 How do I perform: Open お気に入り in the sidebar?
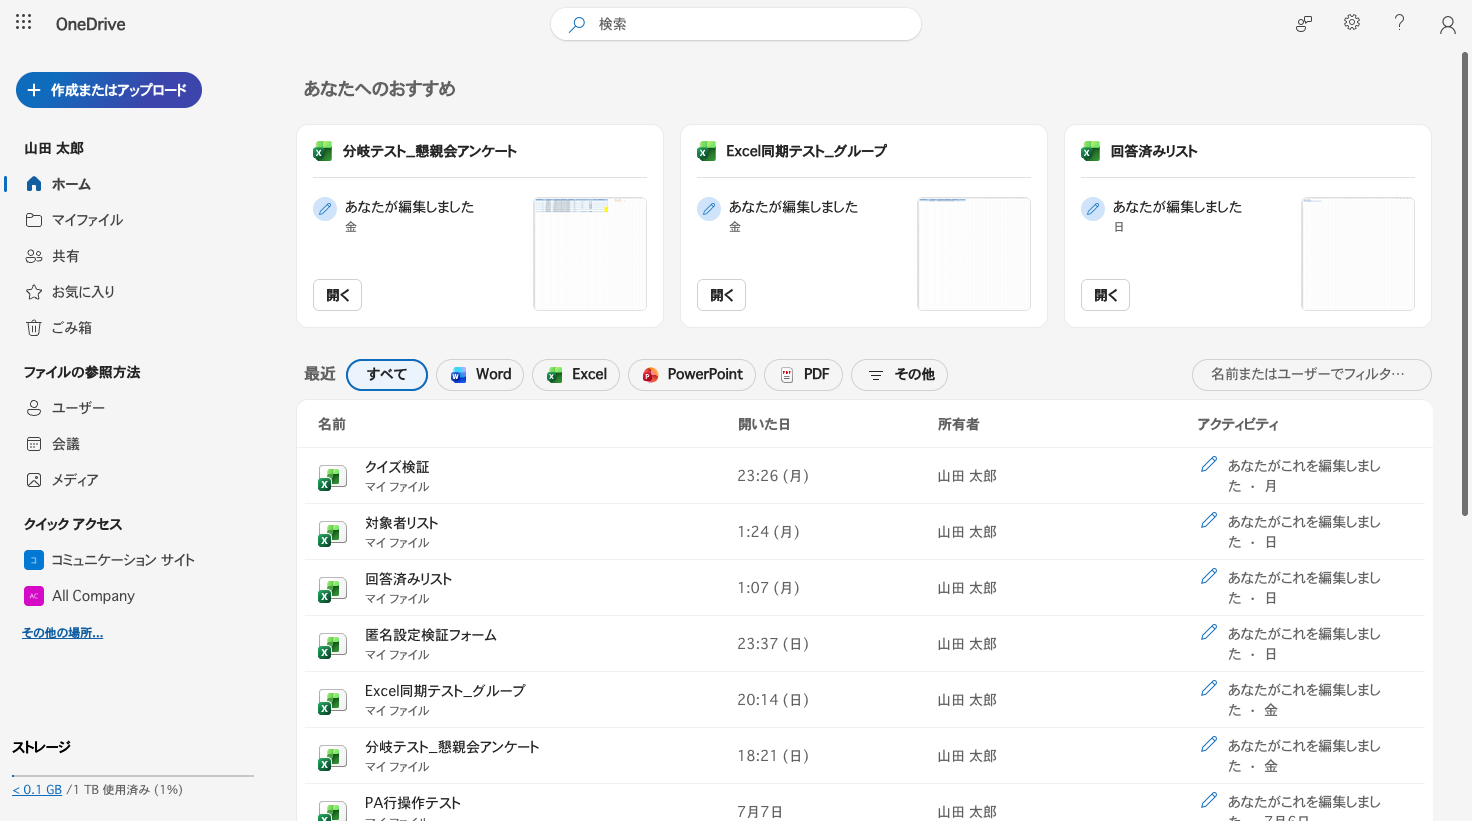click(x=83, y=292)
